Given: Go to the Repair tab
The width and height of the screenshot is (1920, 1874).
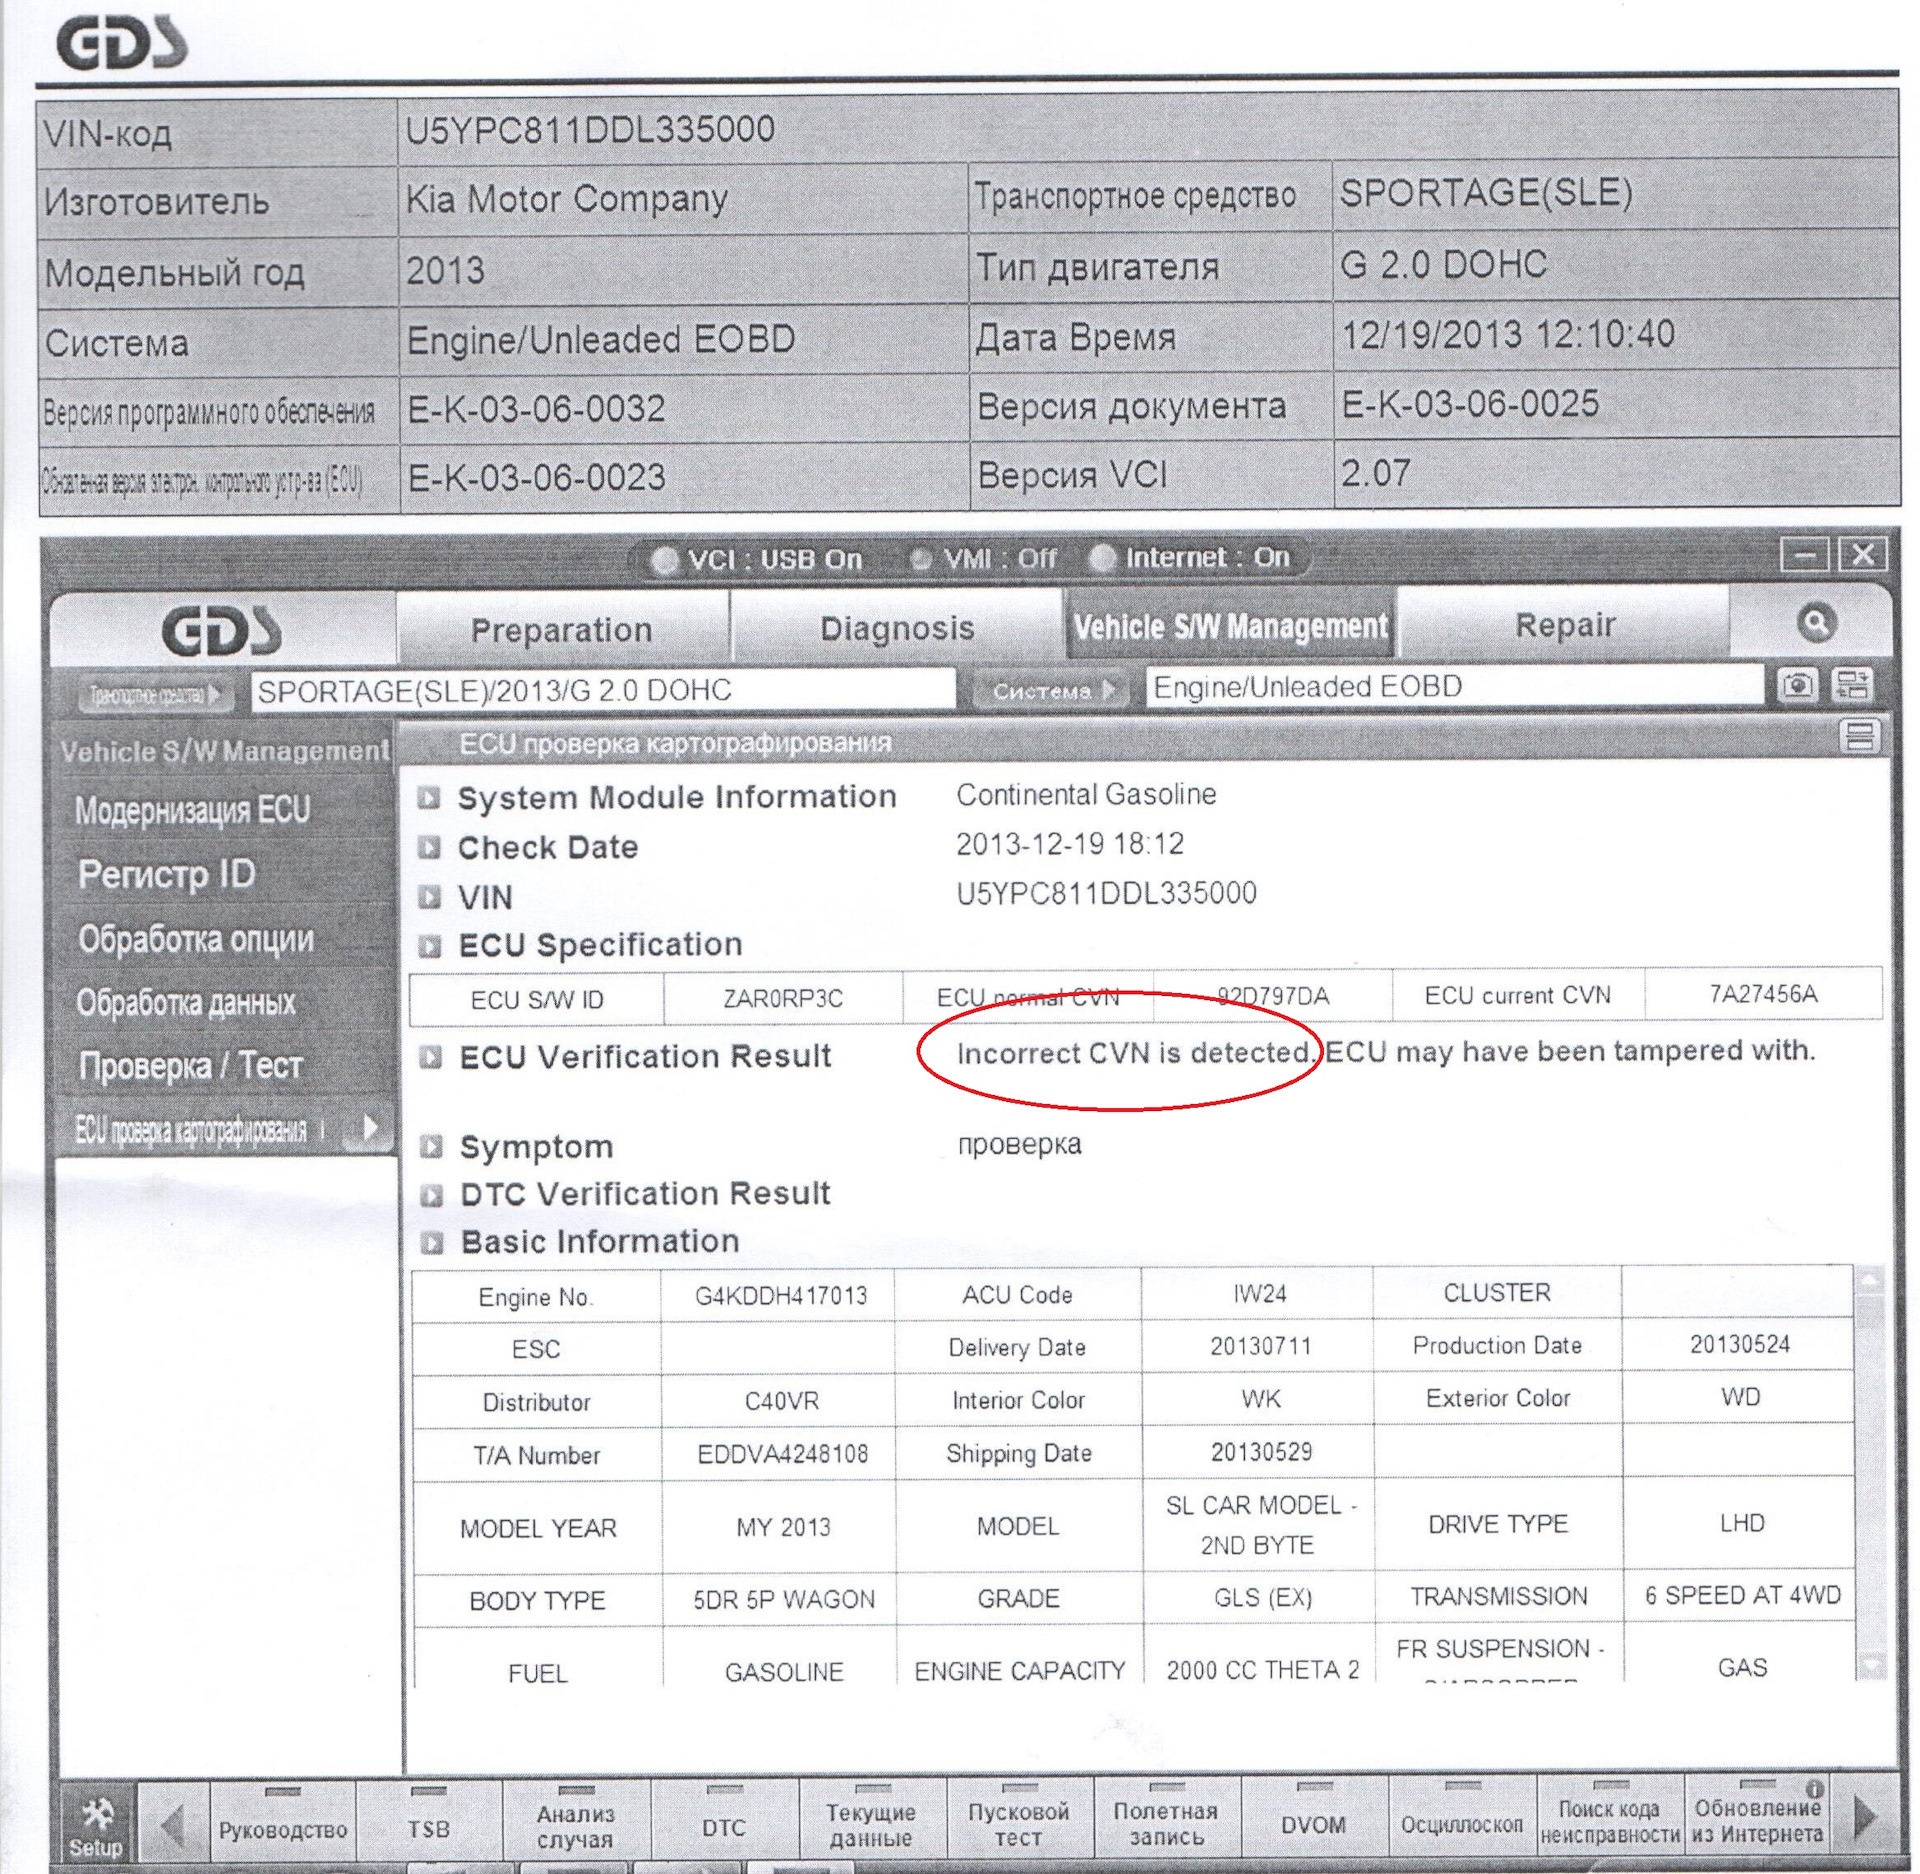Looking at the screenshot, I should 1565,625.
